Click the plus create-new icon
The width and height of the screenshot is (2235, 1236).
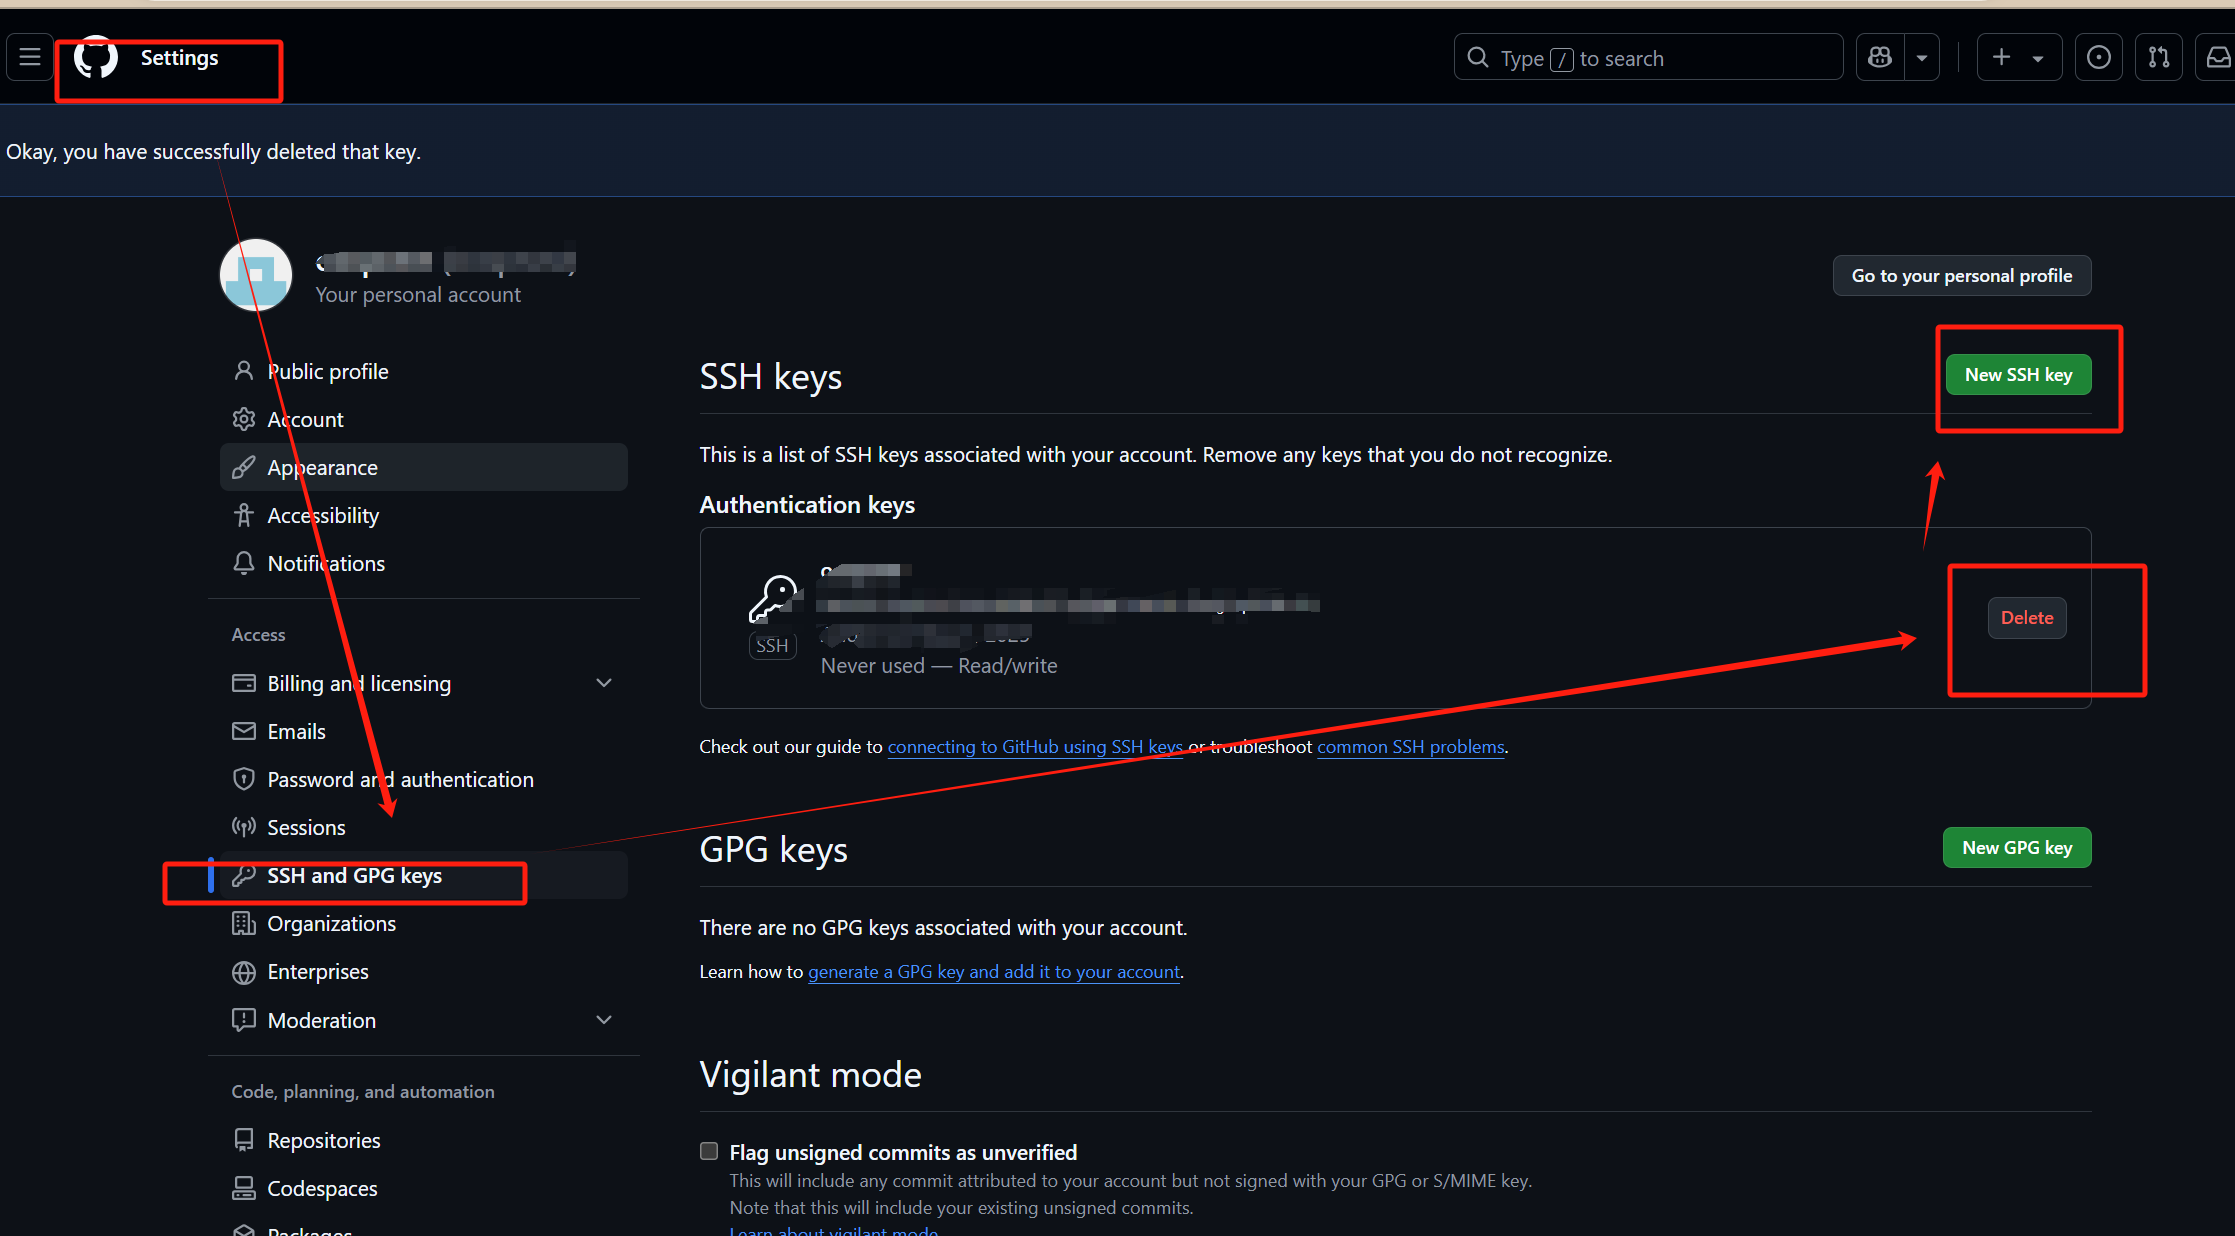2001,57
